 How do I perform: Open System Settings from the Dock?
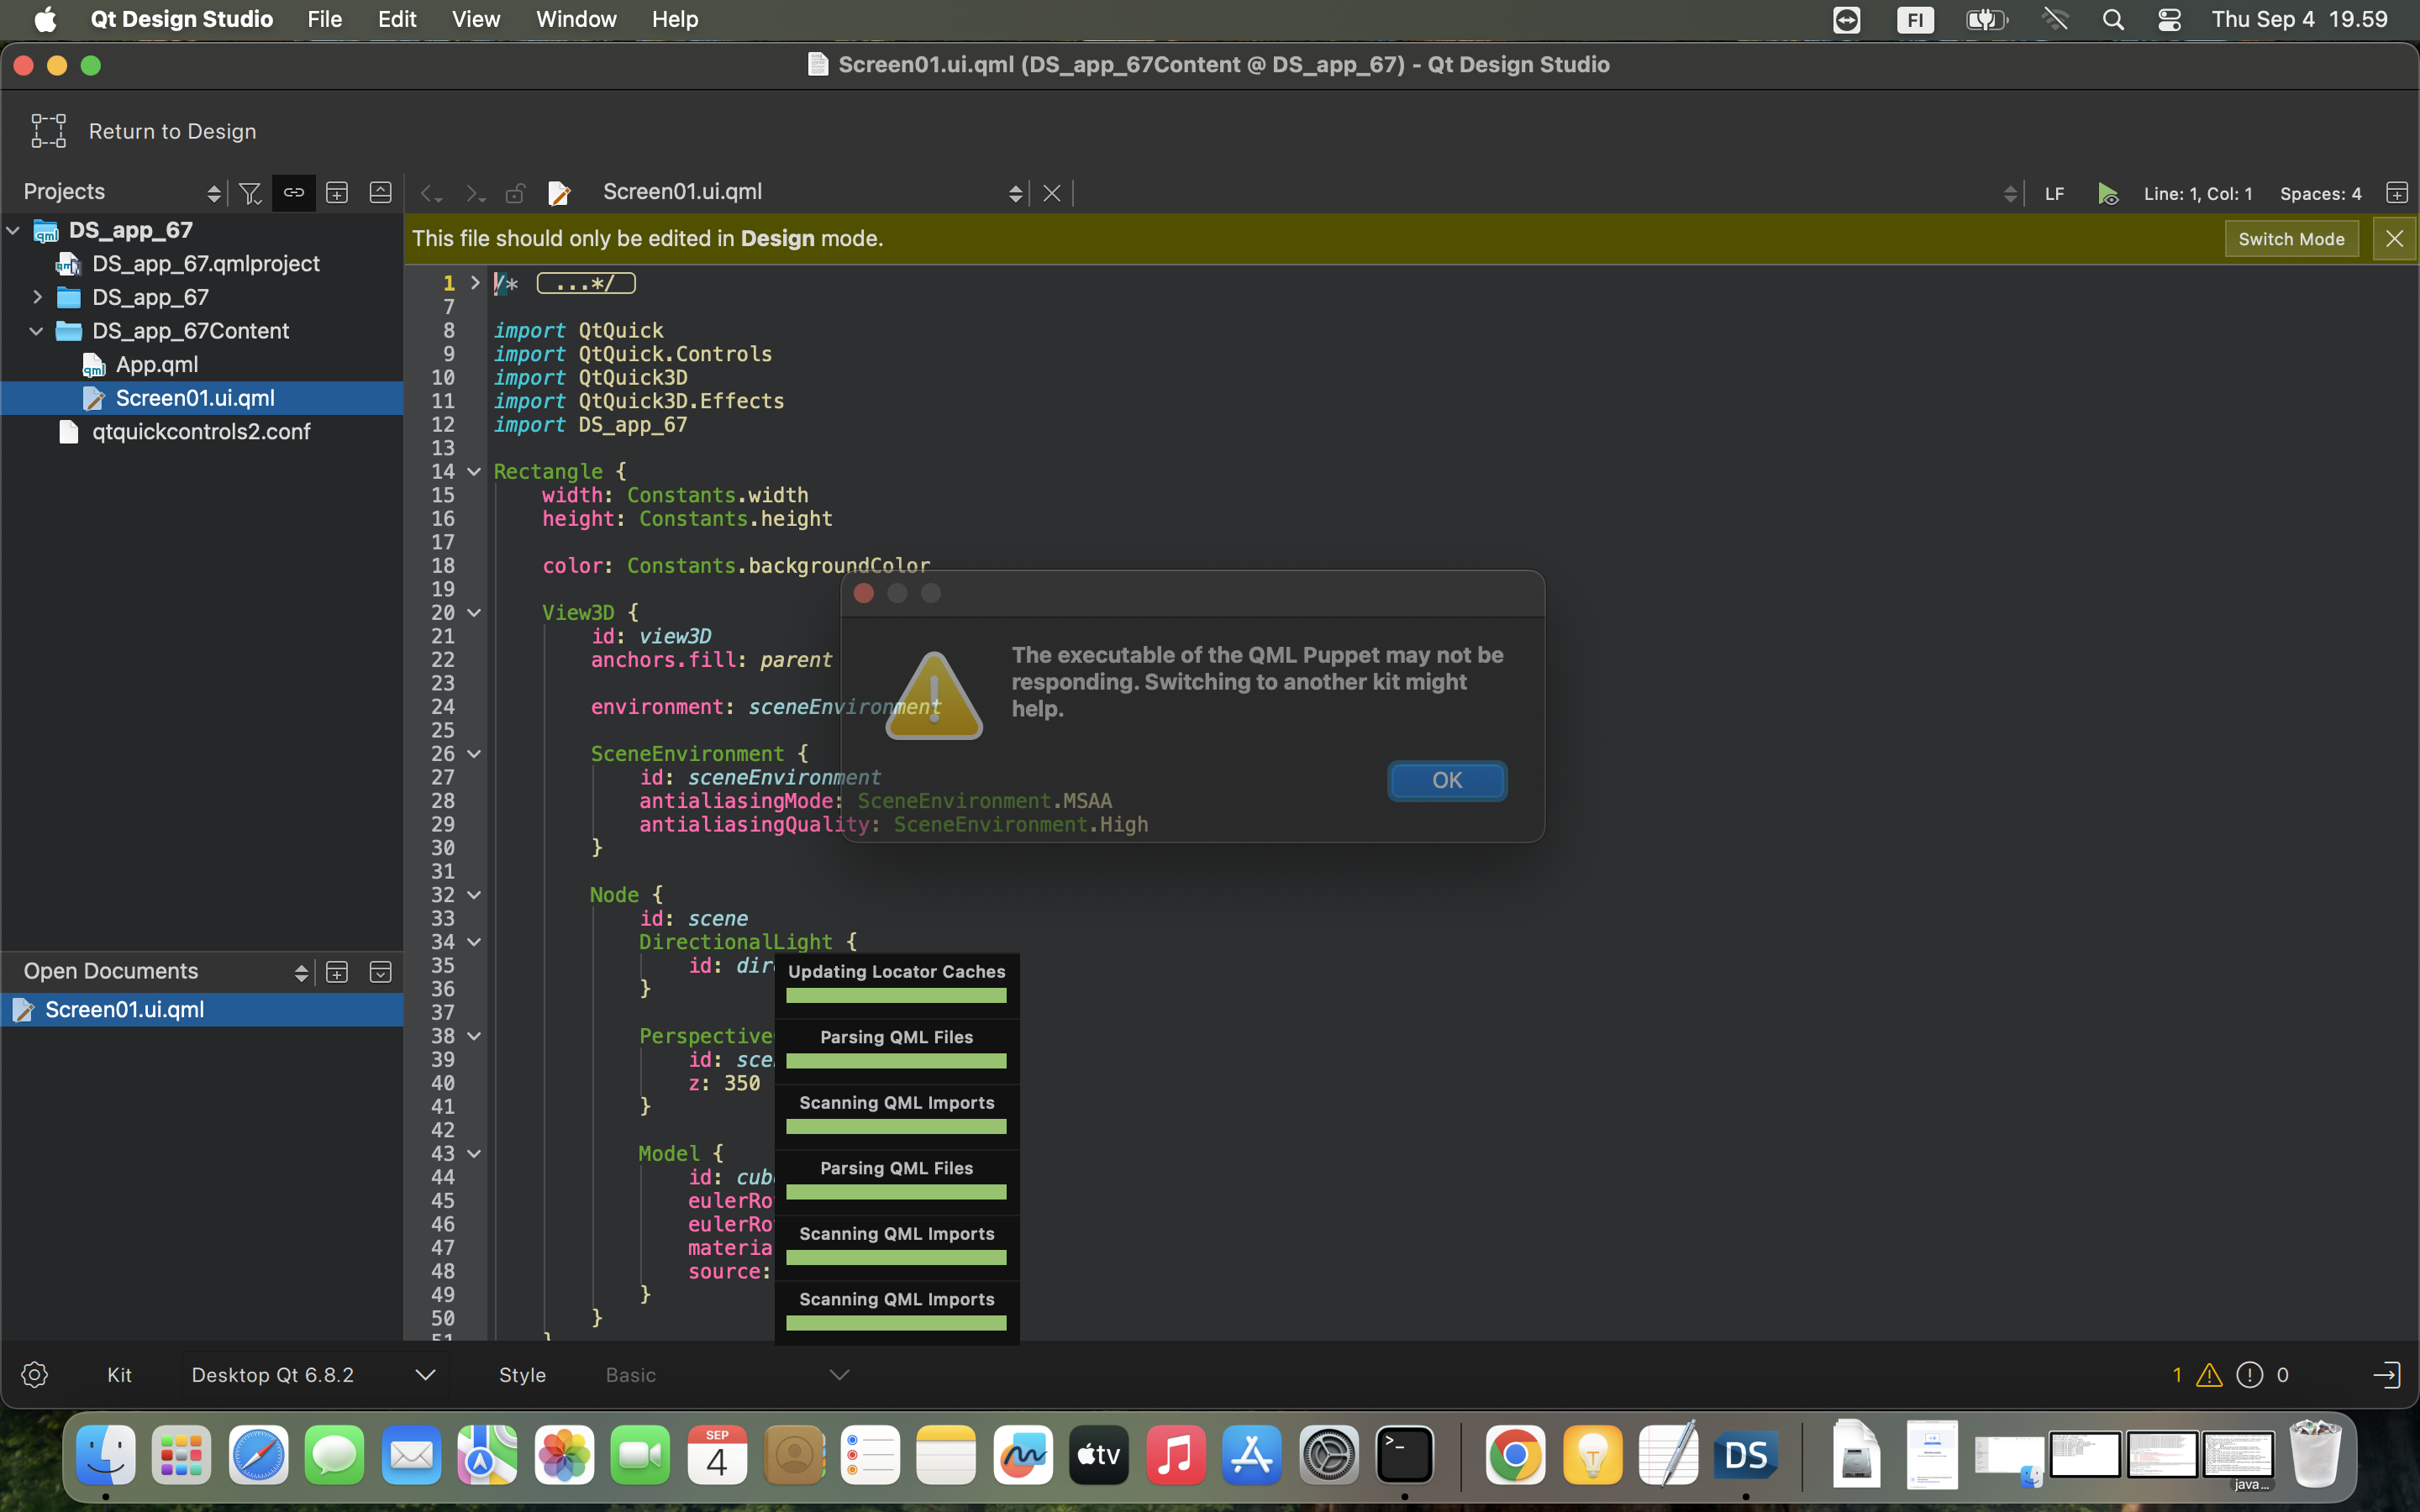[x=1329, y=1455]
